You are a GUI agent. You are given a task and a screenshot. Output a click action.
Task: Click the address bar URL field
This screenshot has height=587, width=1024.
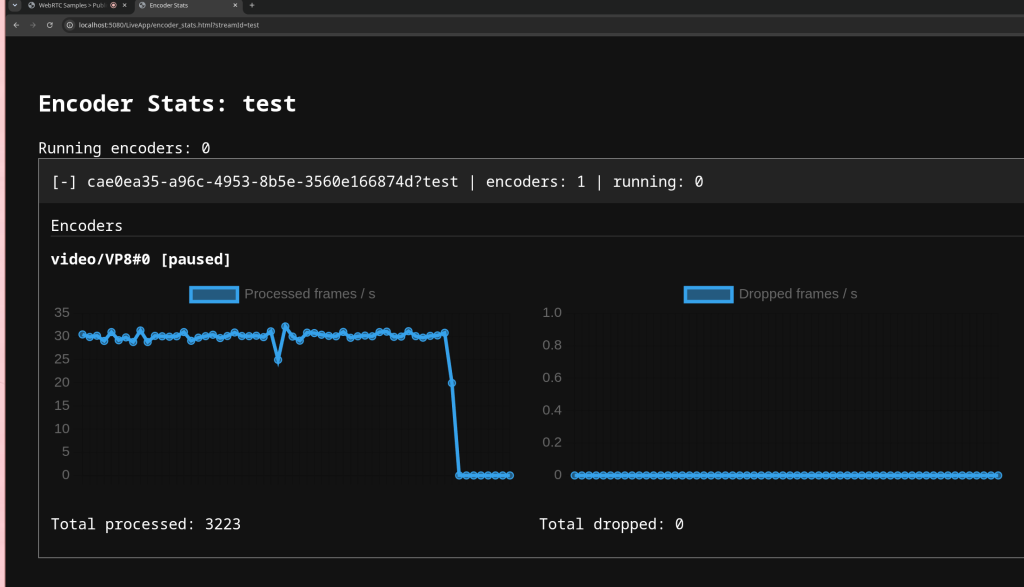coord(168,25)
